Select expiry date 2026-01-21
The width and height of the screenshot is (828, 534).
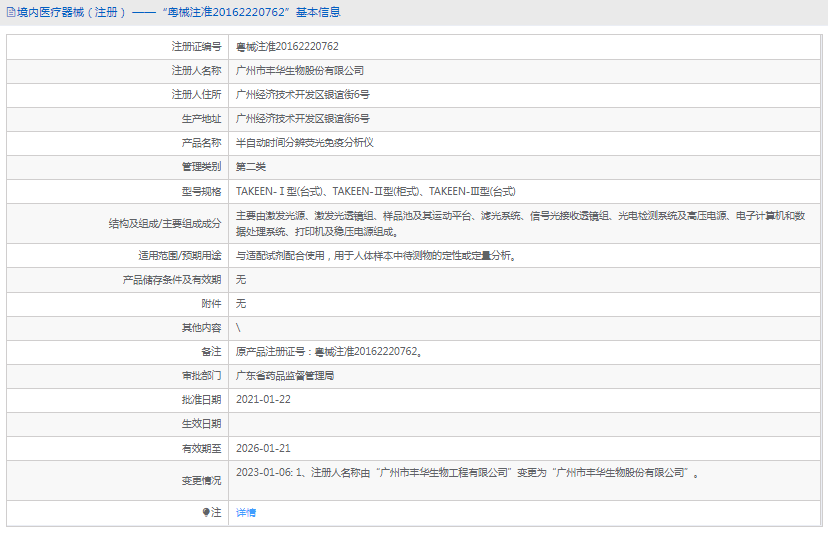263,448
